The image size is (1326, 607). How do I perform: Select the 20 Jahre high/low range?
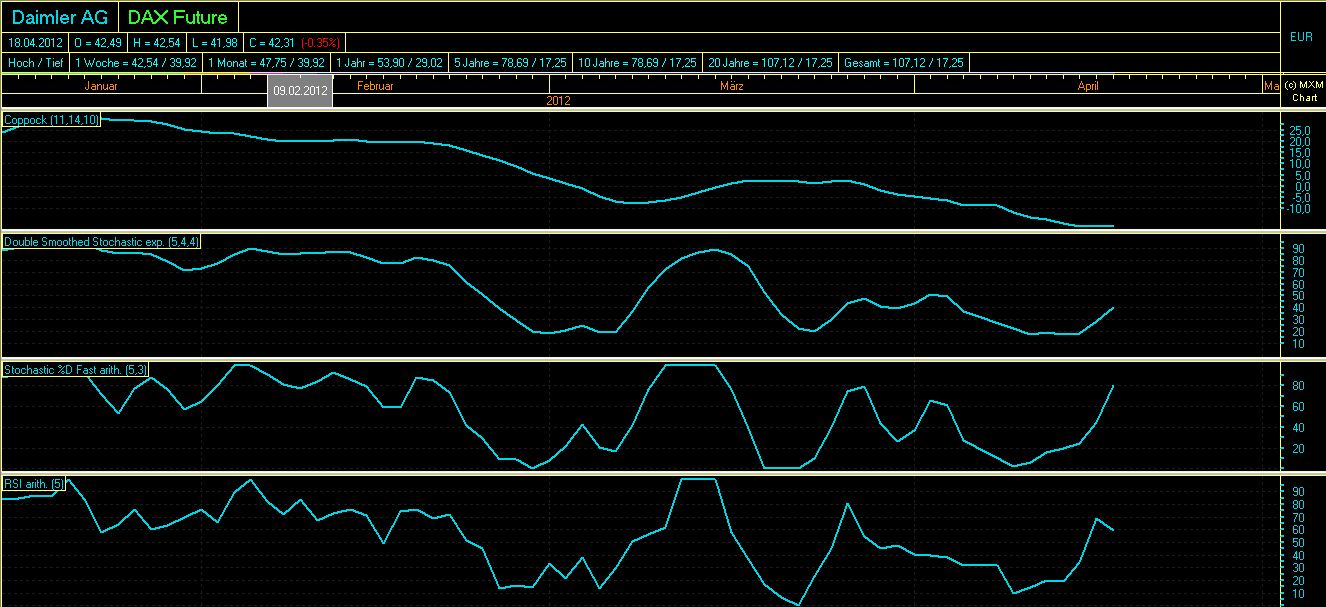[771, 62]
